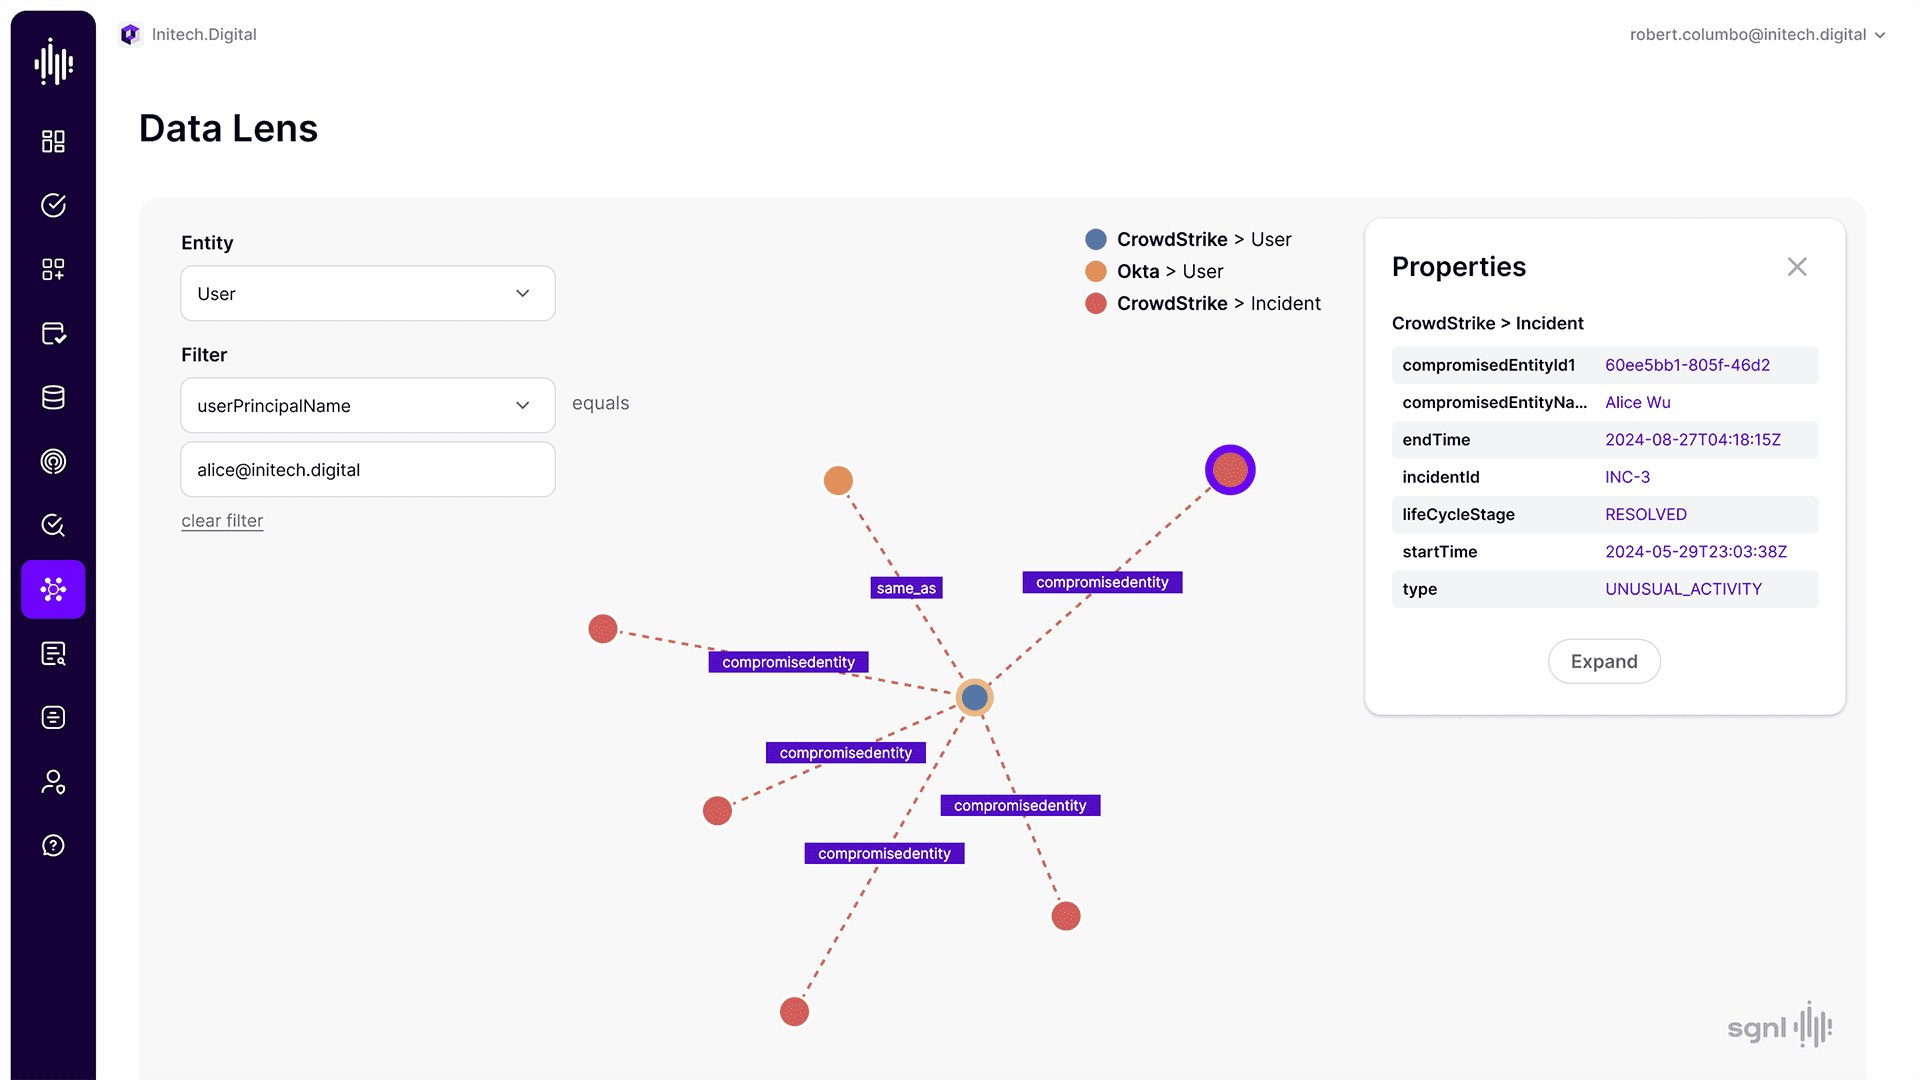Viewport: 1920px width, 1080px height.
Task: Click the orange Okta User node
Action: pyautogui.click(x=838, y=481)
